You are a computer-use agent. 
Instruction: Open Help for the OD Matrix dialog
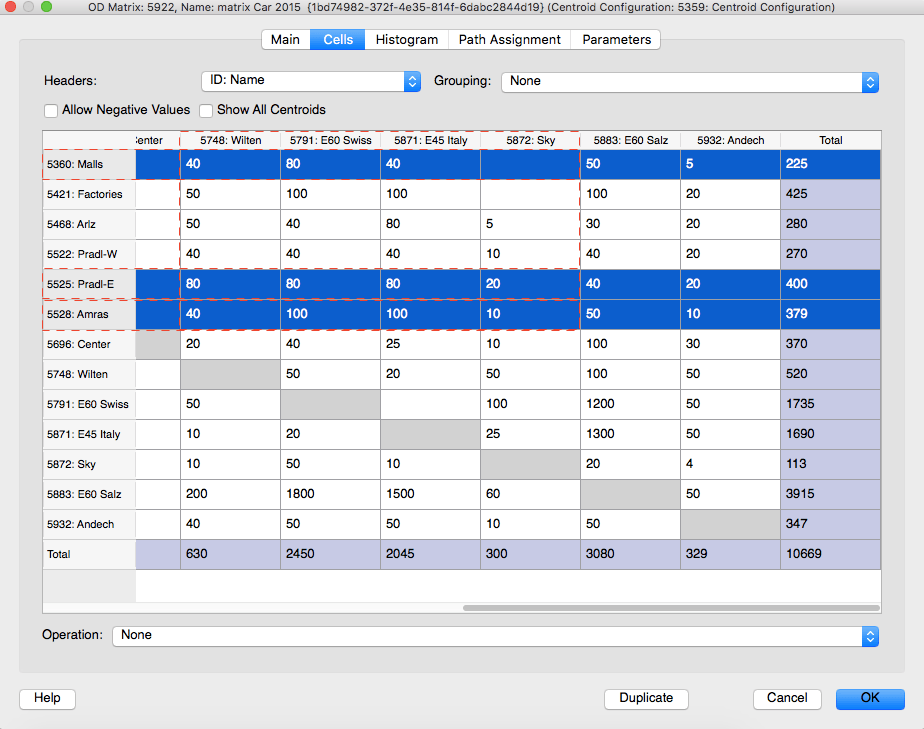[47, 698]
